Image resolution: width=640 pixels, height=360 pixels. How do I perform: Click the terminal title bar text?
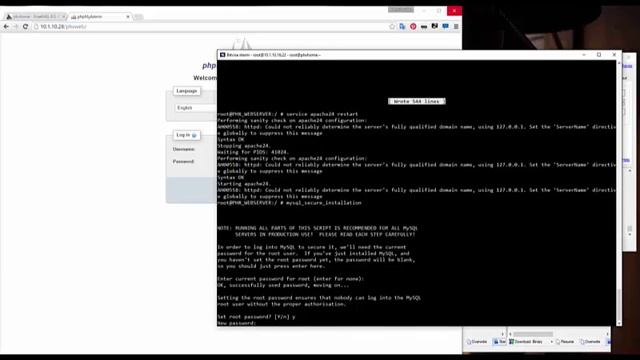273,55
